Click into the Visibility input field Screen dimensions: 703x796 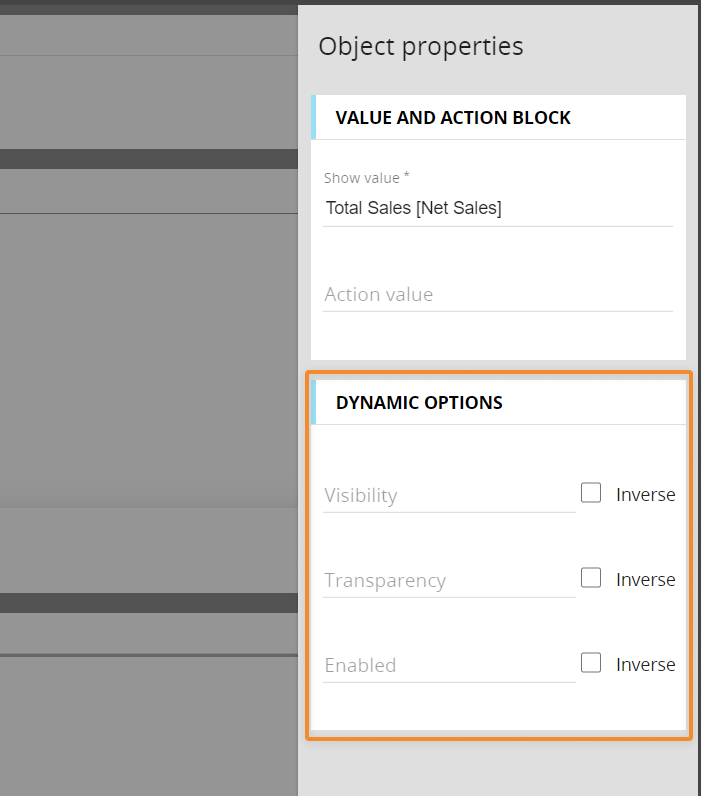point(449,495)
